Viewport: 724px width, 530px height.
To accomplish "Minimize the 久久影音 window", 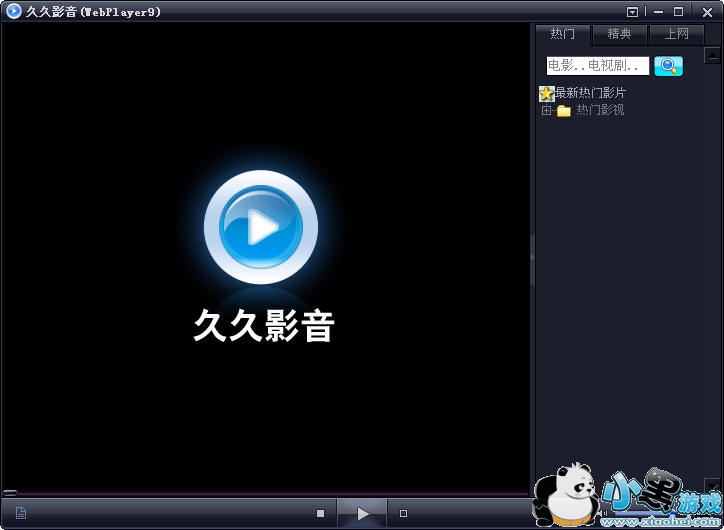I will [659, 12].
